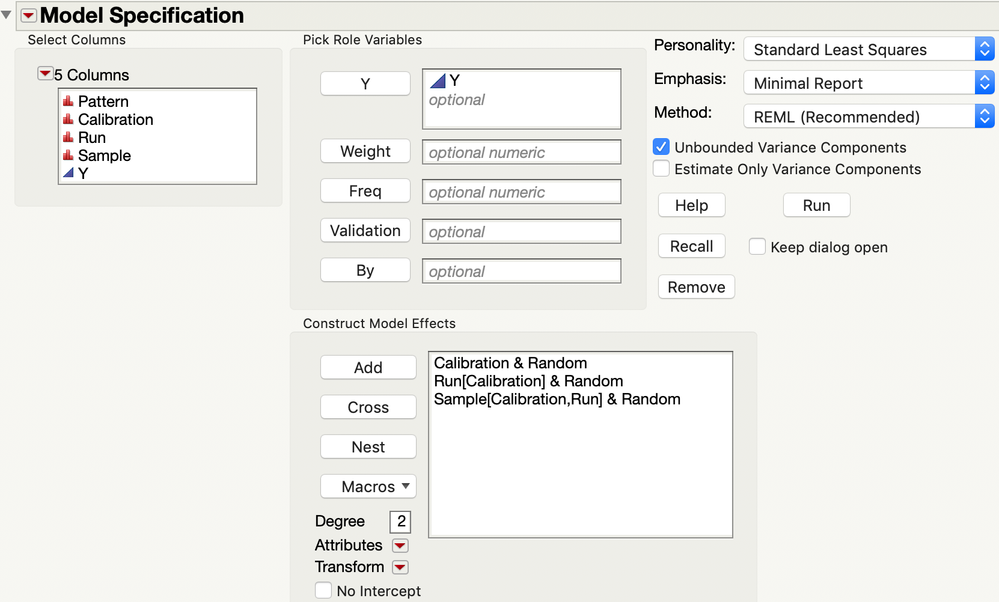Open the Attributes red triangle menu
Image resolution: width=999 pixels, height=602 pixels.
[x=400, y=545]
